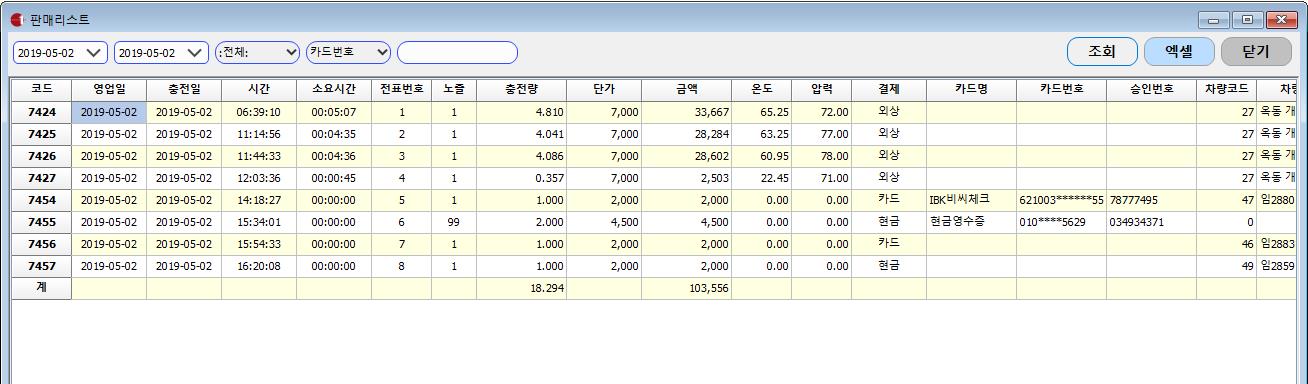Click the 전표번호 column header
Image resolution: width=1308 pixels, height=384 pixels.
[x=402, y=89]
